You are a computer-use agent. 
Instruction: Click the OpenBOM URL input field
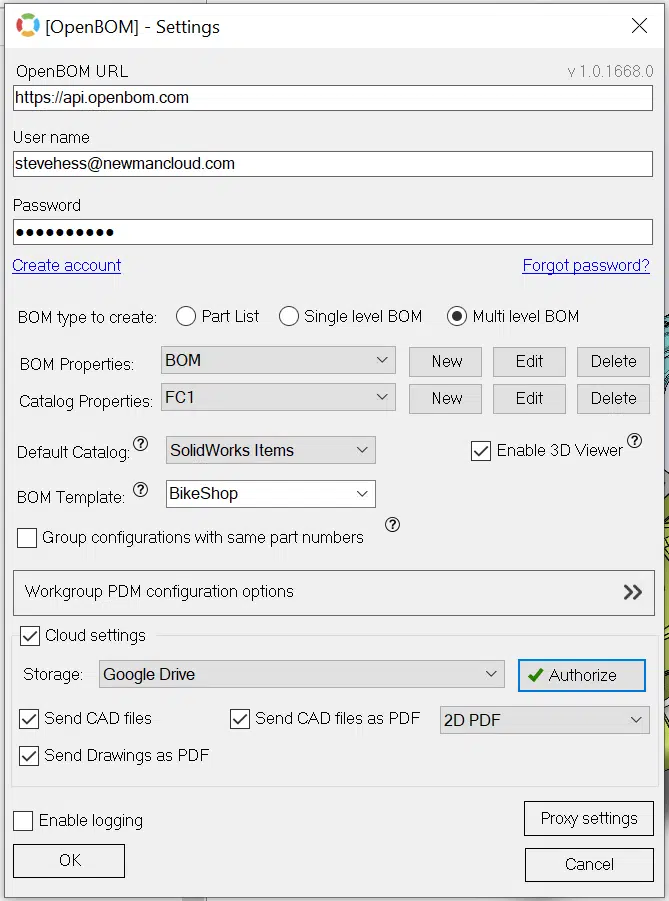(x=333, y=98)
